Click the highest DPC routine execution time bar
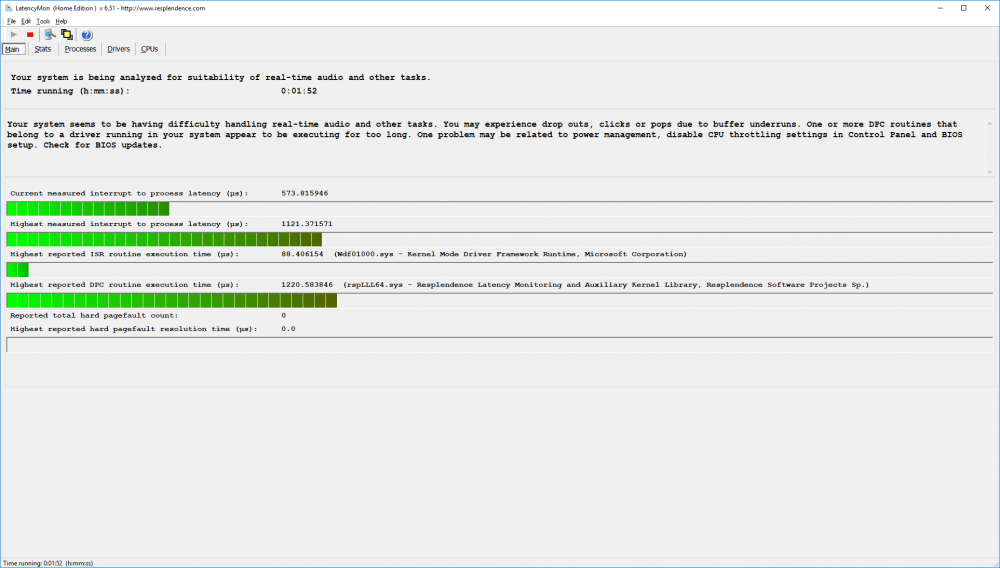The width and height of the screenshot is (1000, 568). [499, 300]
